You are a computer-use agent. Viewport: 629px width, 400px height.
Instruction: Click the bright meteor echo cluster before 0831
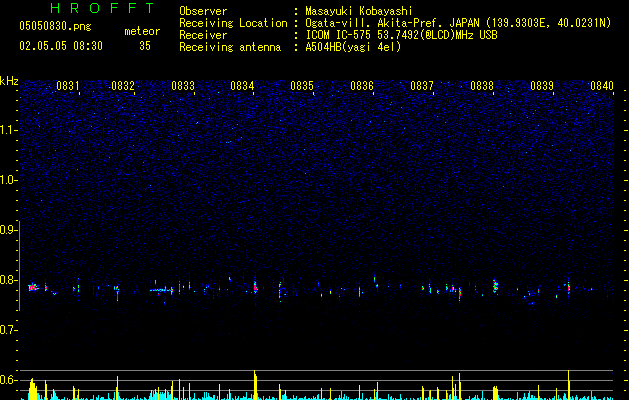tap(33, 287)
